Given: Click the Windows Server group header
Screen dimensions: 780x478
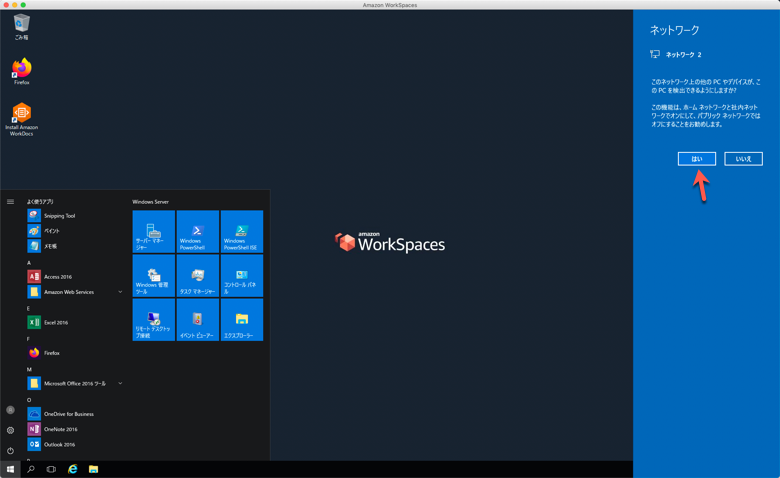Looking at the screenshot, I should click(151, 202).
